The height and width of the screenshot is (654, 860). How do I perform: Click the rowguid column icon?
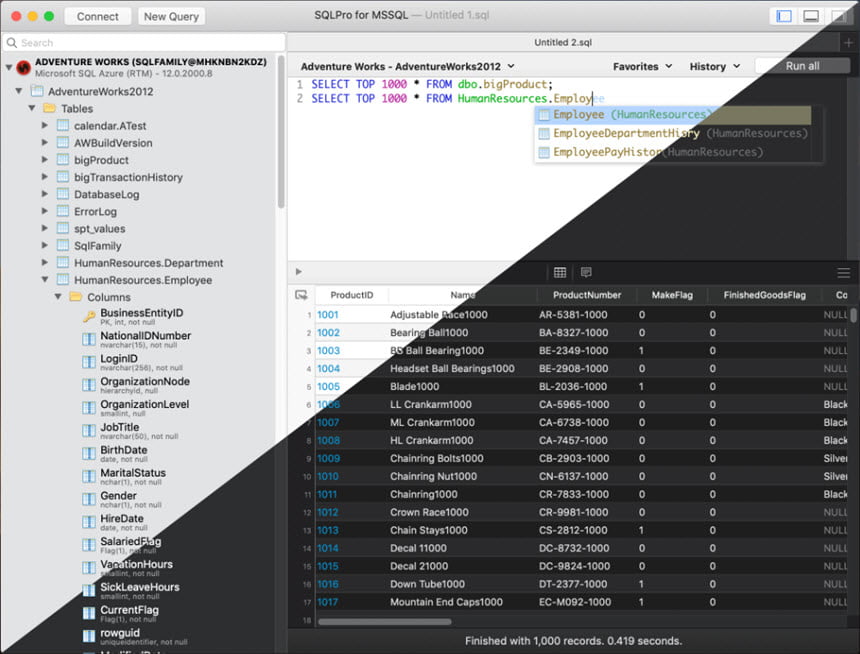pyautogui.click(x=89, y=636)
